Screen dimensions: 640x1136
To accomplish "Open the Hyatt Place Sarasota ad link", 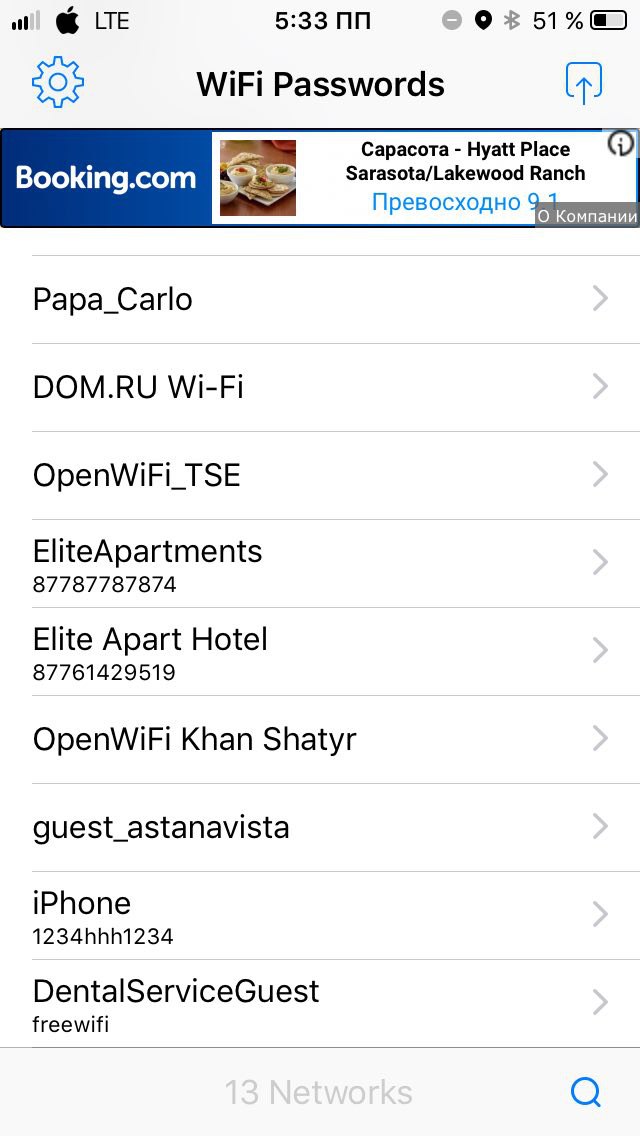I will click(465, 162).
